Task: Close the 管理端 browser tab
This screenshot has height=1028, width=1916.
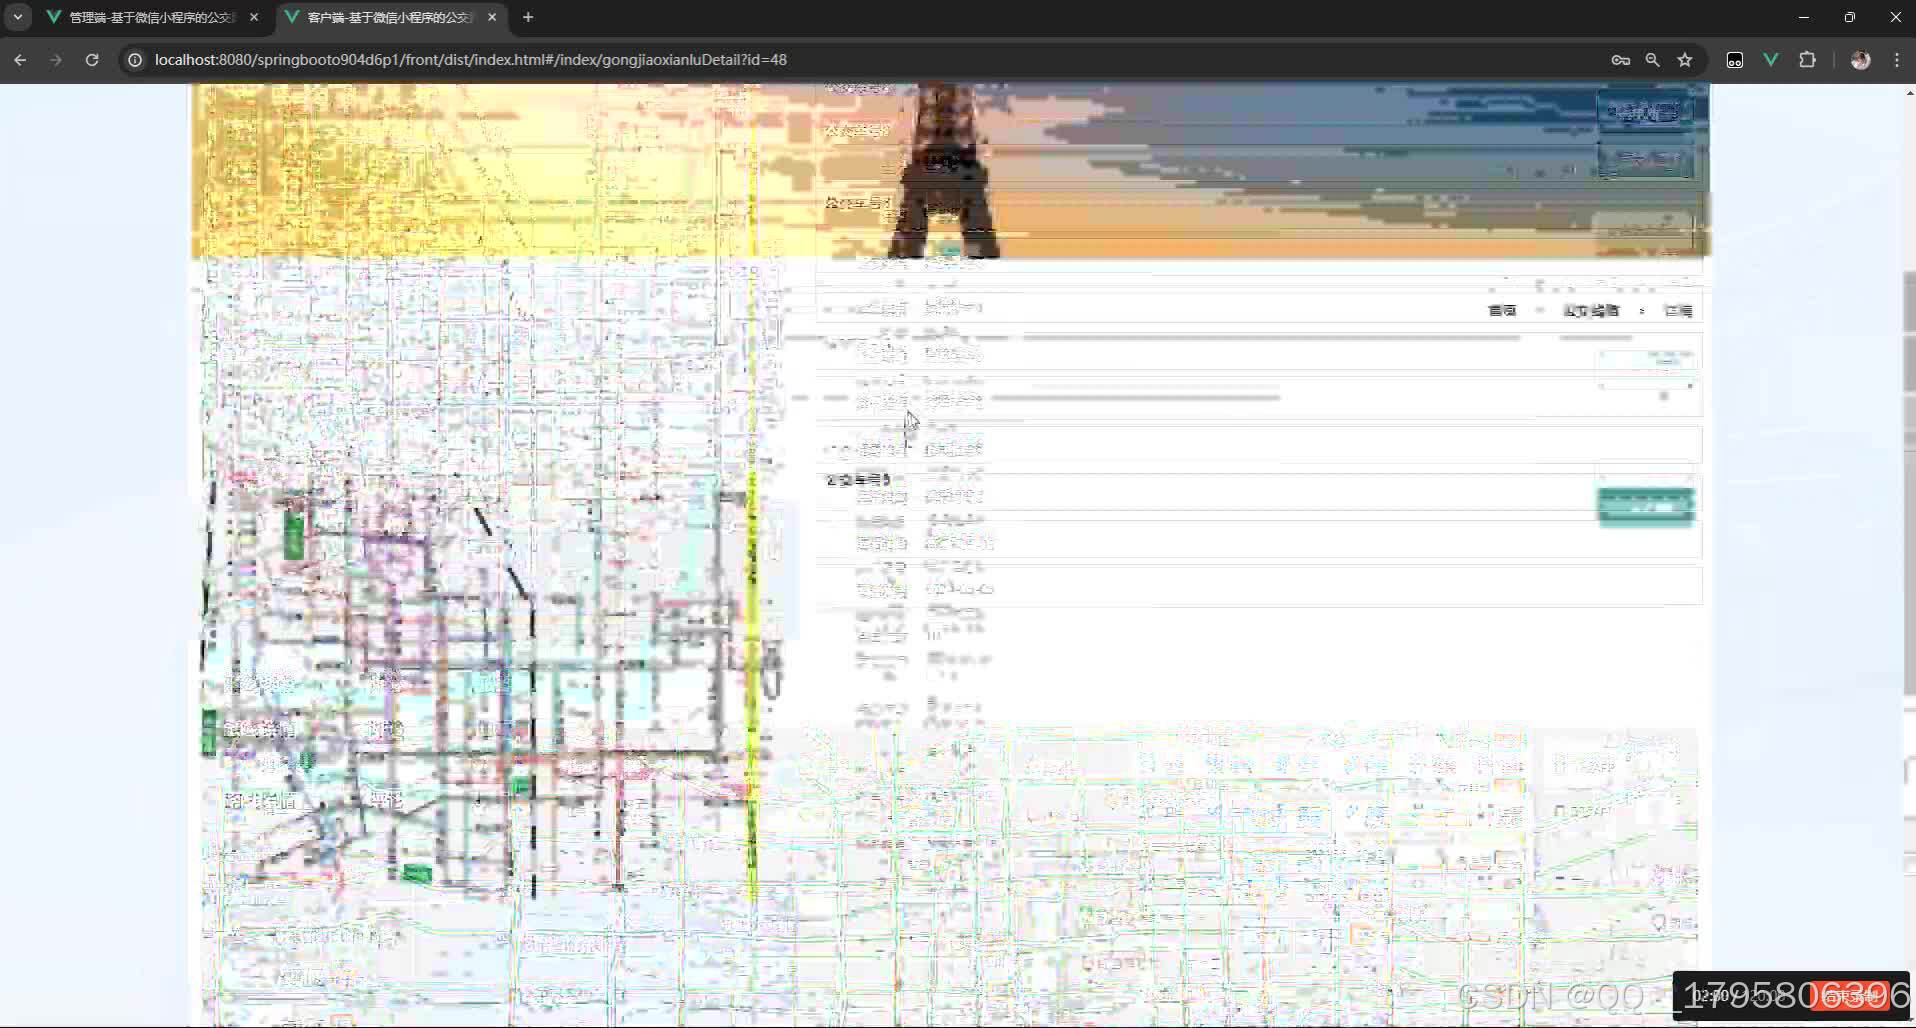Action: click(x=254, y=17)
